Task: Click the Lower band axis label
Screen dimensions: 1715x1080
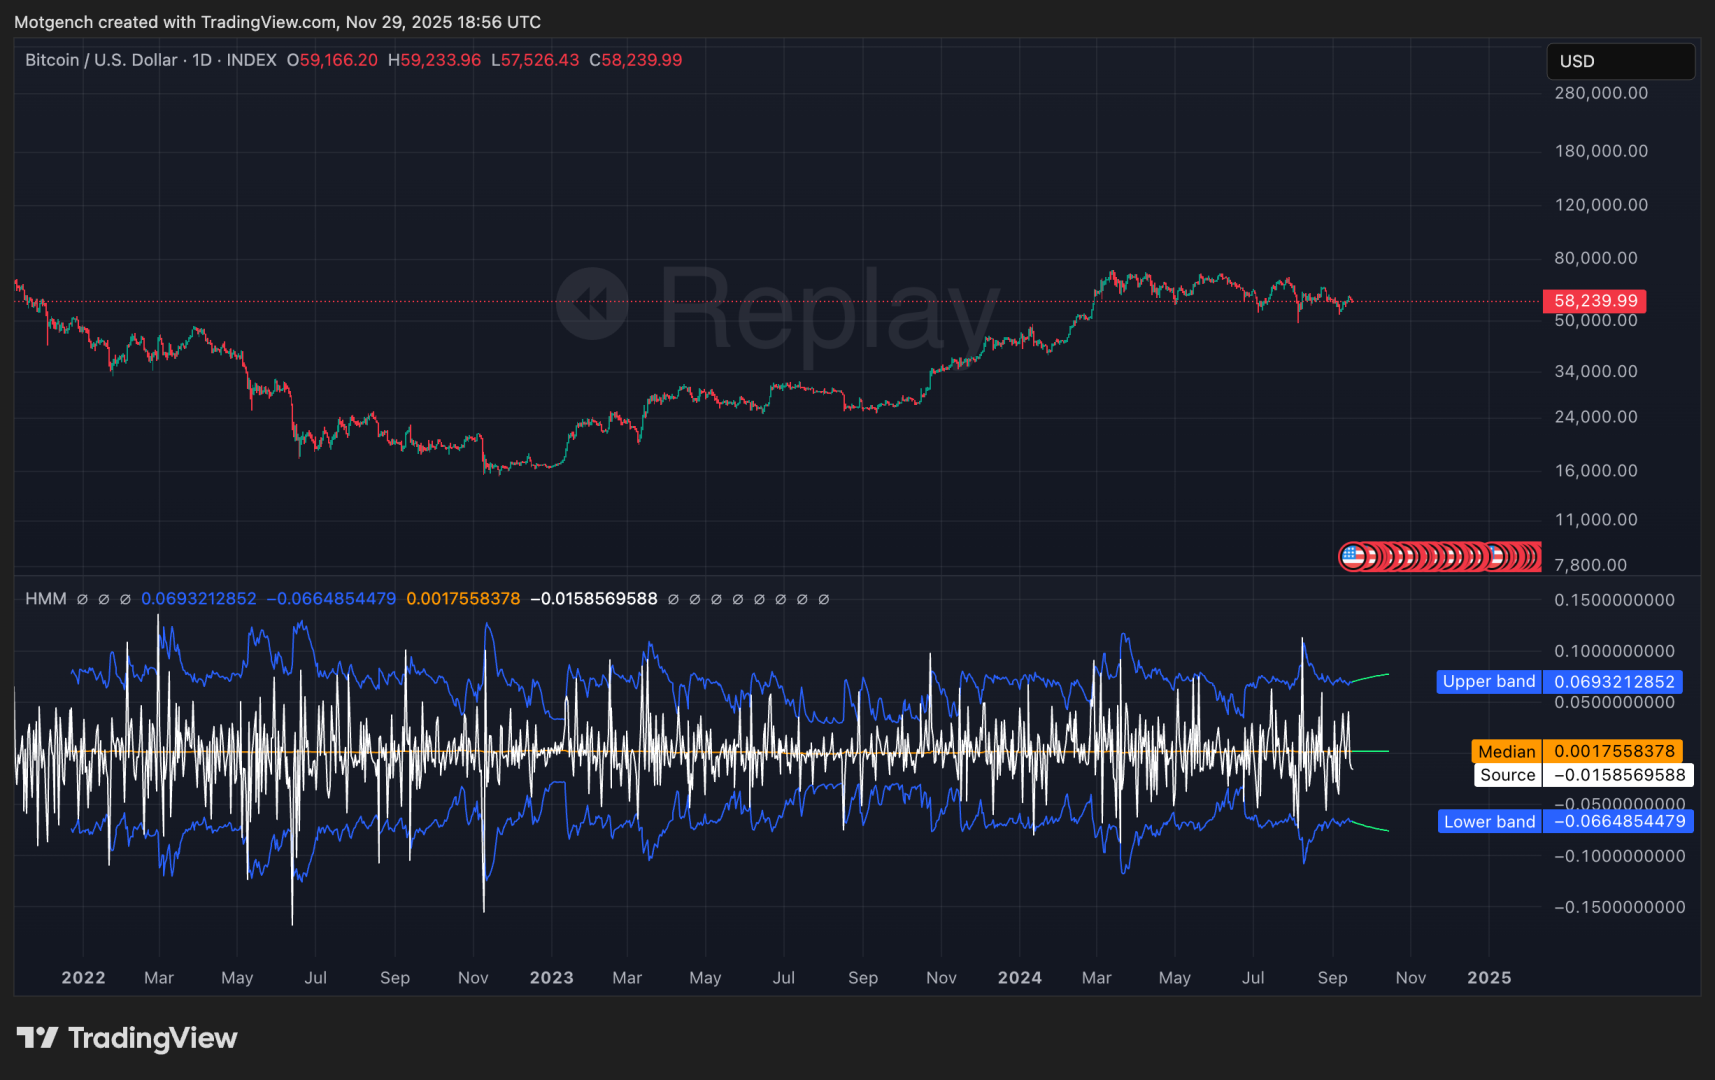Action: 1488,822
